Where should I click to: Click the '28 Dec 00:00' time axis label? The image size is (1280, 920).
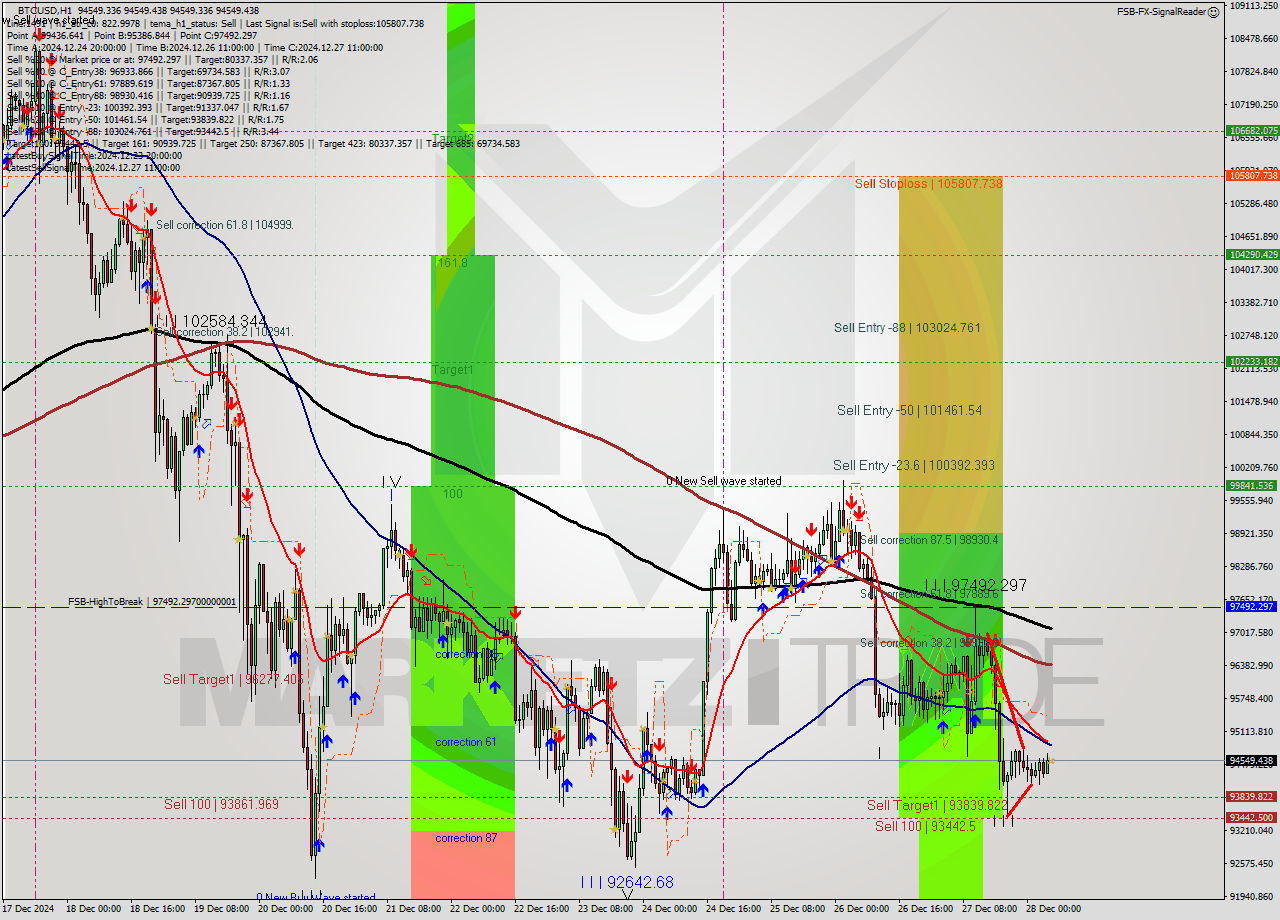[x=1054, y=910]
